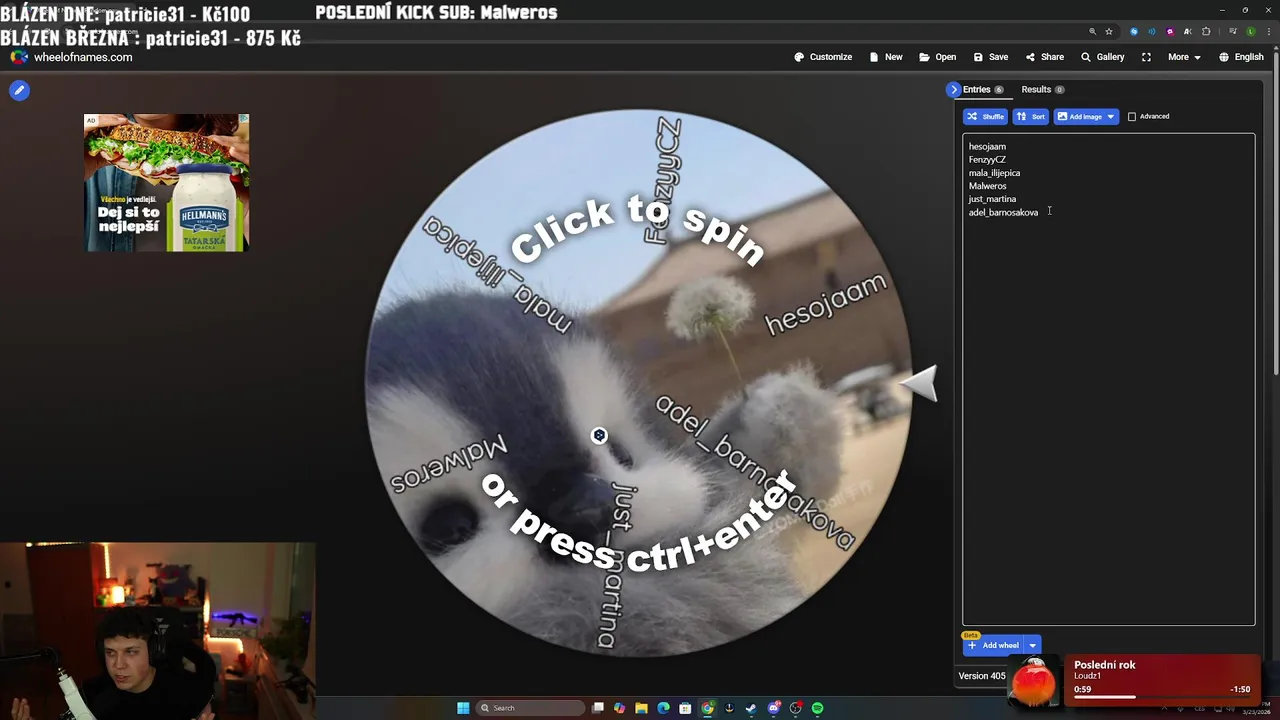Open Task View on the taskbar
1280x720 pixels.
(598, 708)
